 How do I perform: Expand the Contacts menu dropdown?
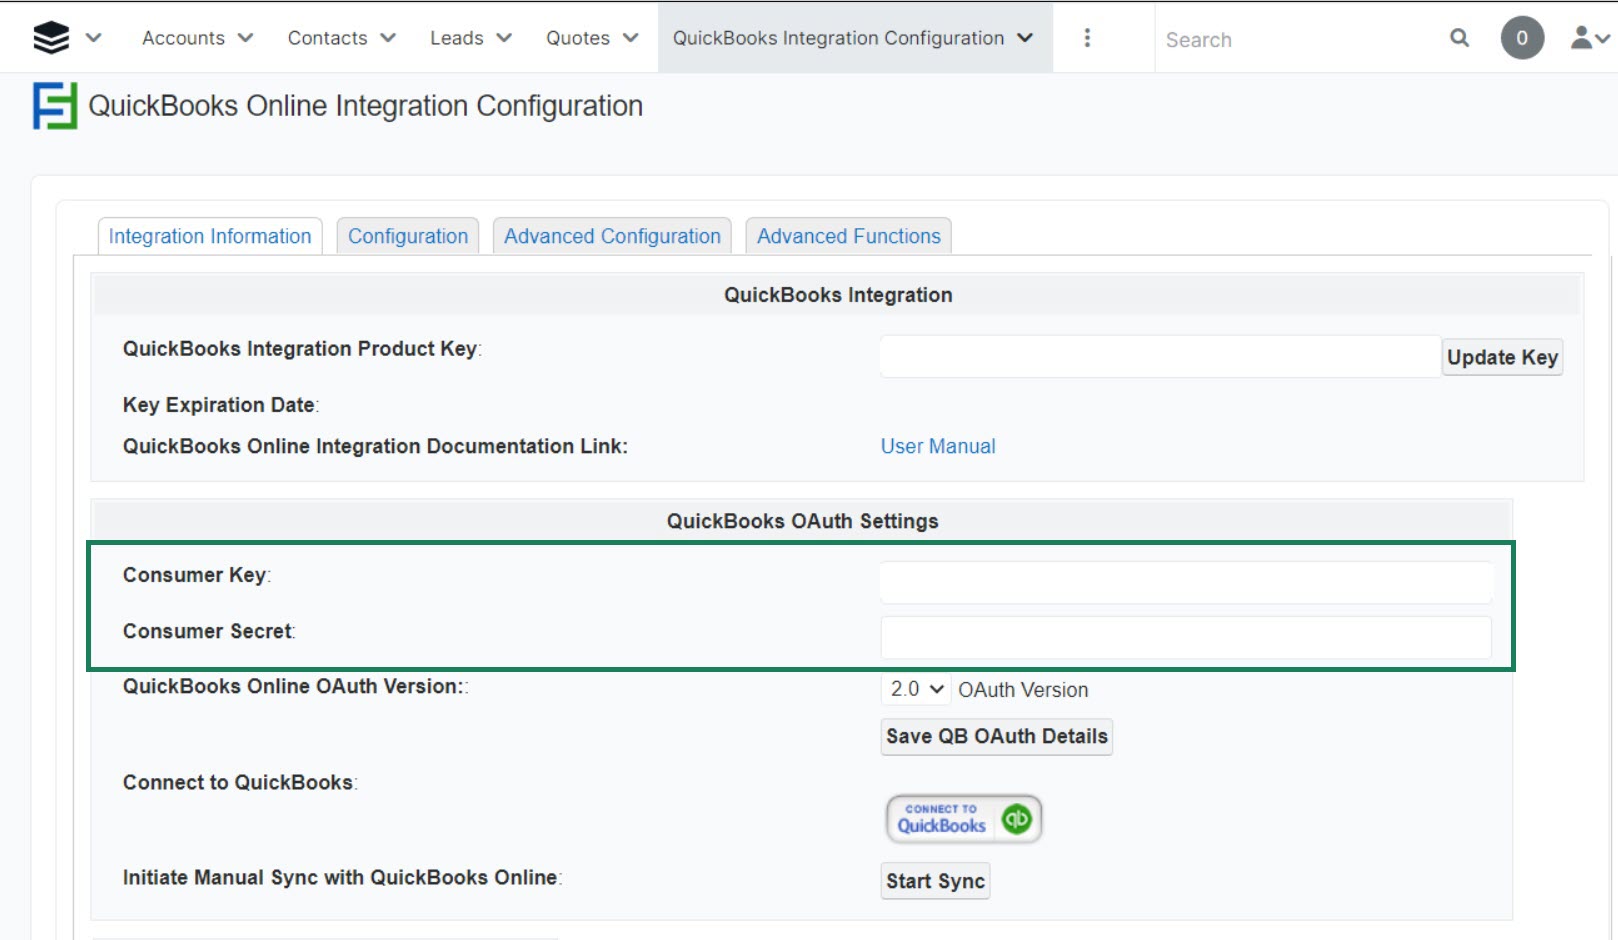341,38
